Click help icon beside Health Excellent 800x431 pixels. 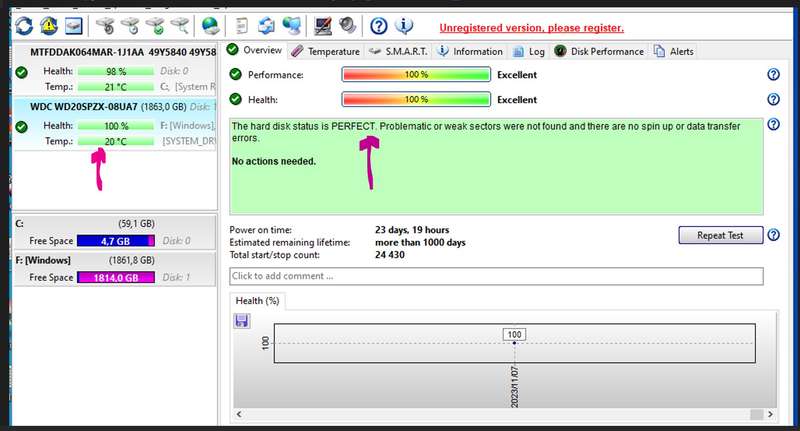773,99
